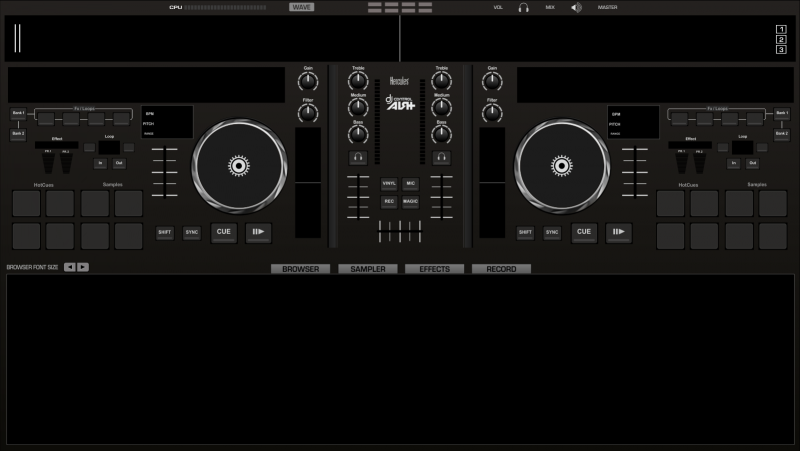Click left deck play/pause button
This screenshot has height=451, width=800.
pyautogui.click(x=259, y=232)
